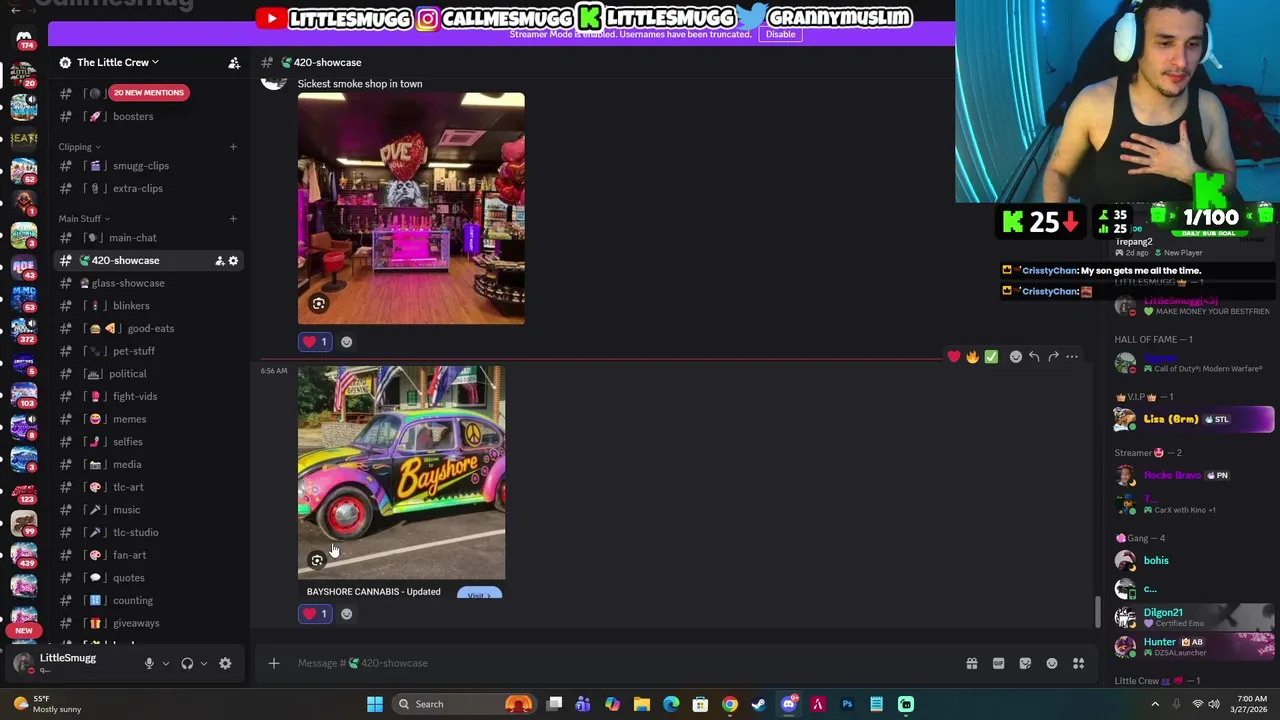
Task: Open Windows Start menu on the taskbar
Action: 375,704
